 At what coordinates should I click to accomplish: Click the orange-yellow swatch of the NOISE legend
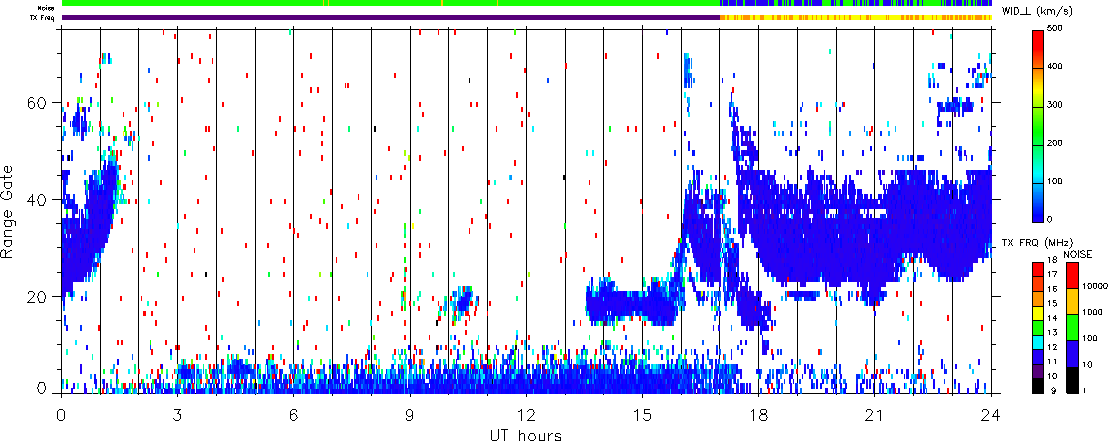pos(1073,301)
